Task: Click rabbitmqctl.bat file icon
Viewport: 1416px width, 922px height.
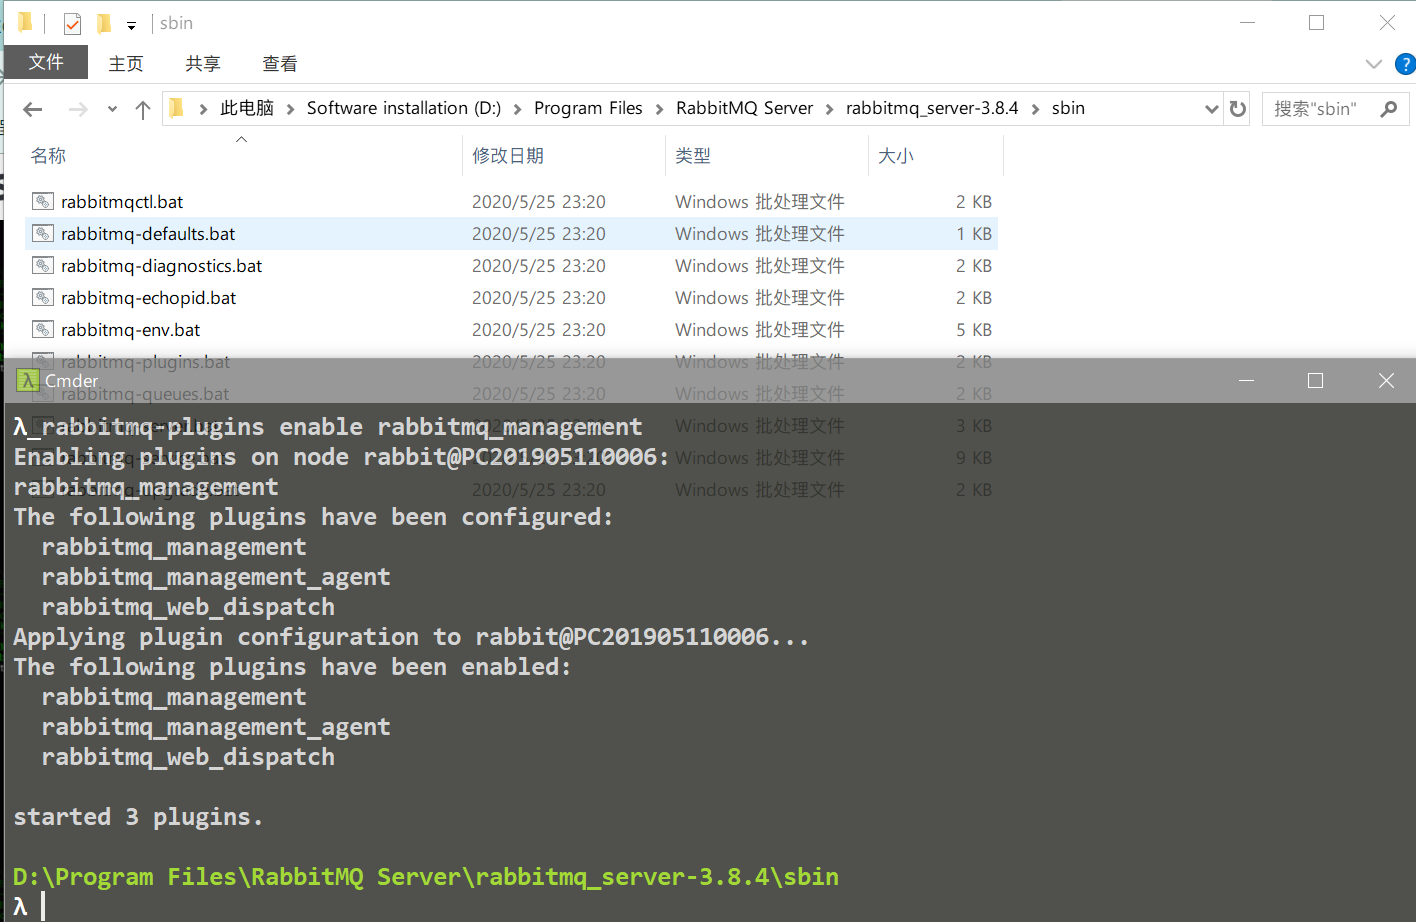Action: point(42,201)
